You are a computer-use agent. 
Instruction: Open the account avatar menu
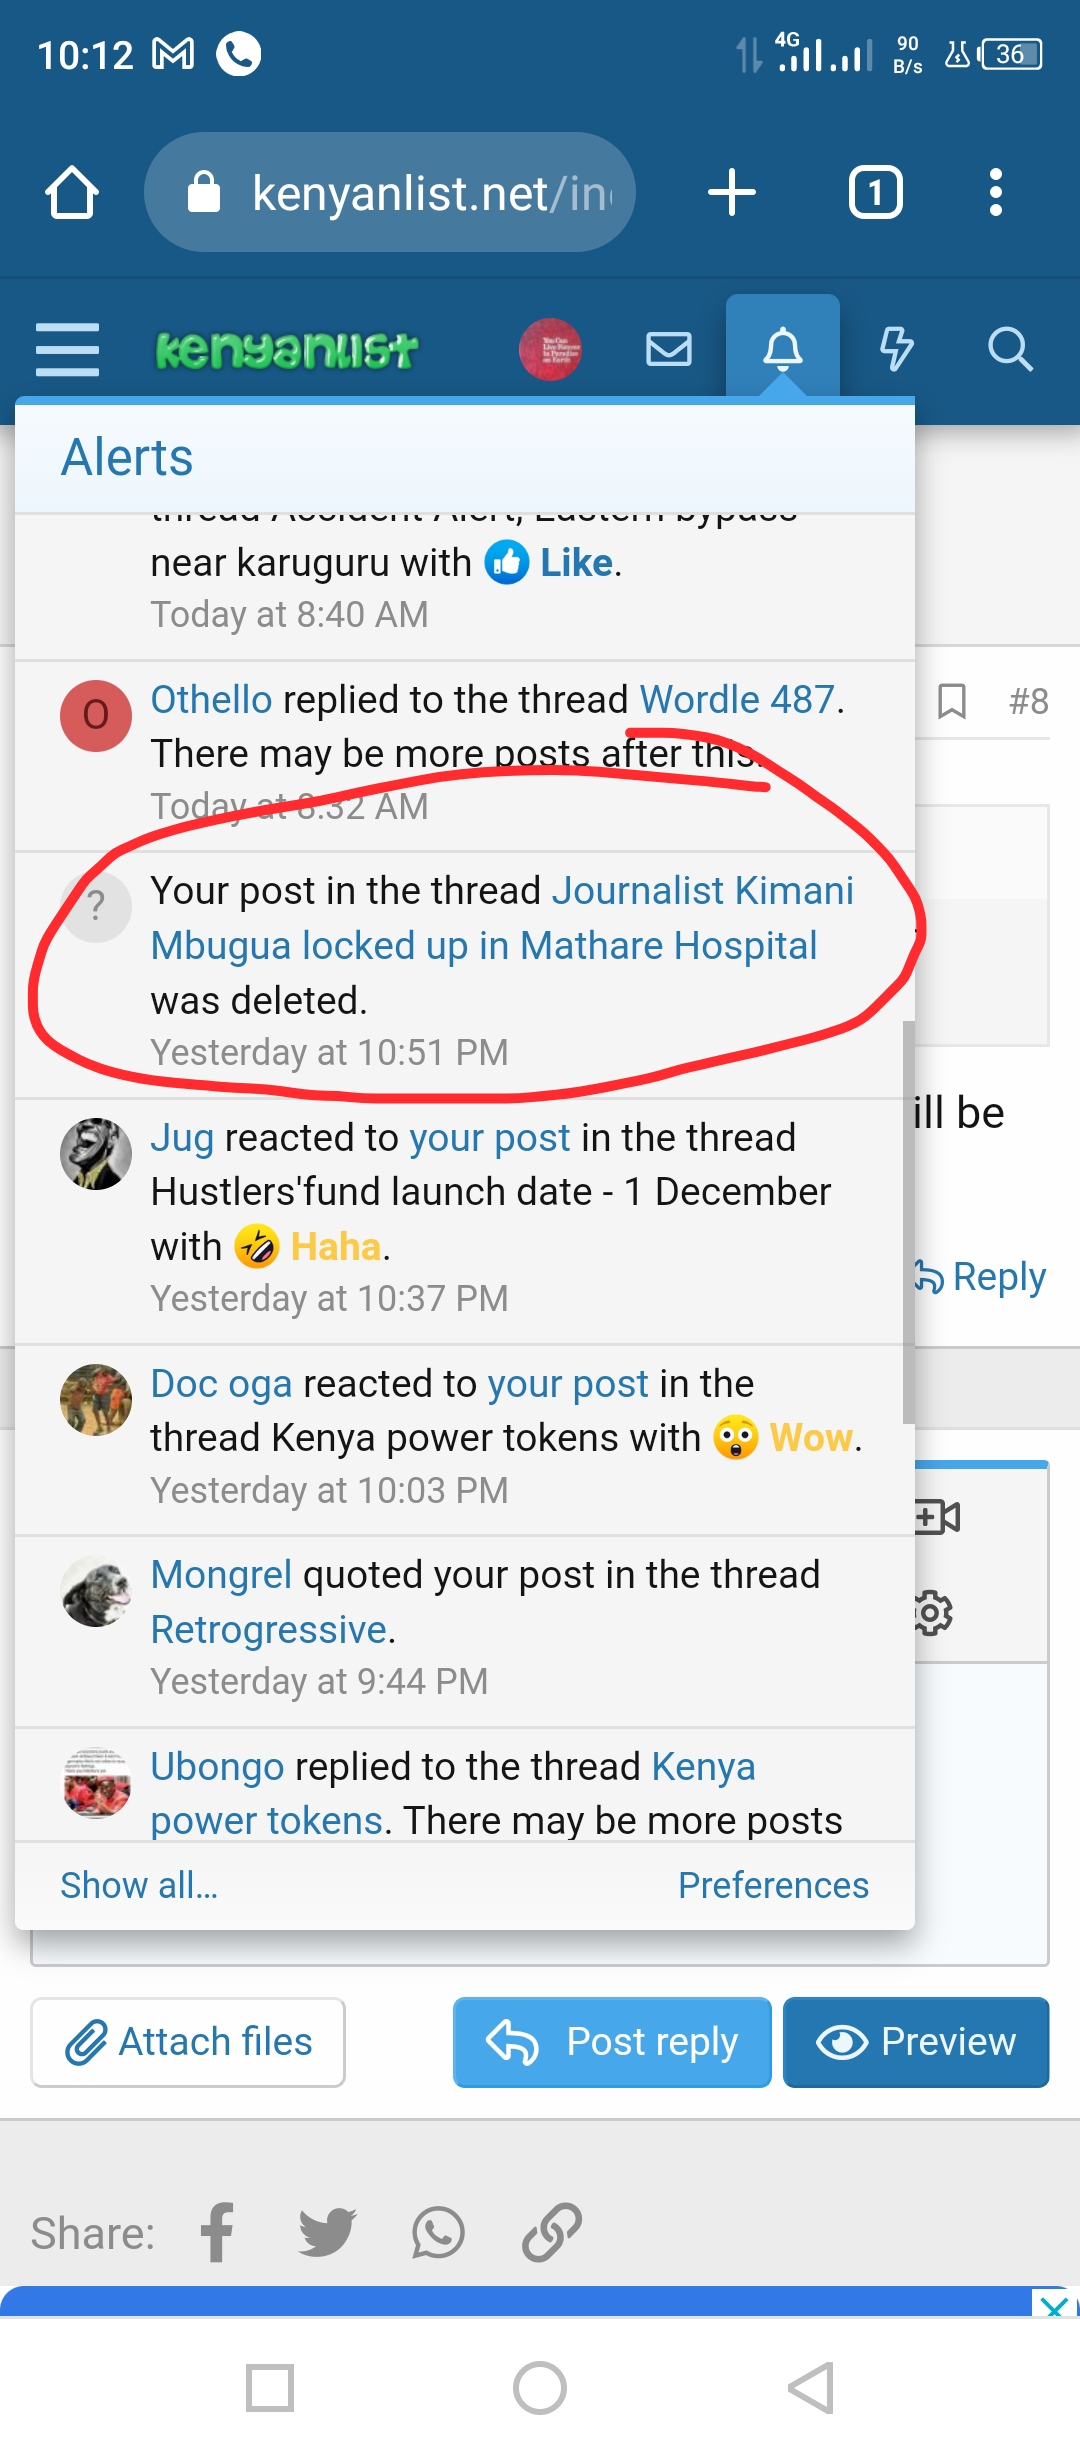[550, 349]
